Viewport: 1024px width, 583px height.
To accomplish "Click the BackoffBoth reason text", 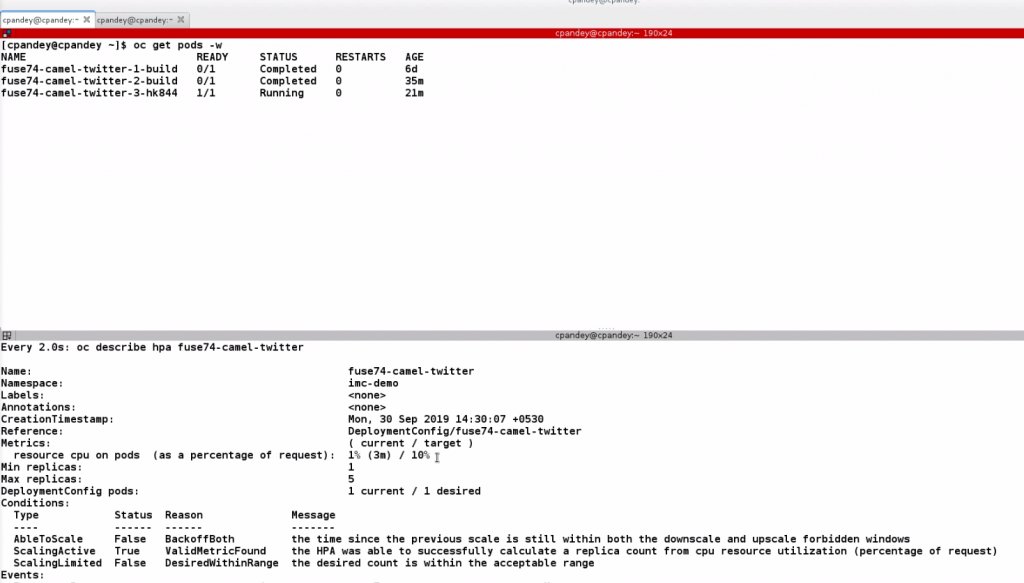I will [x=199, y=539].
